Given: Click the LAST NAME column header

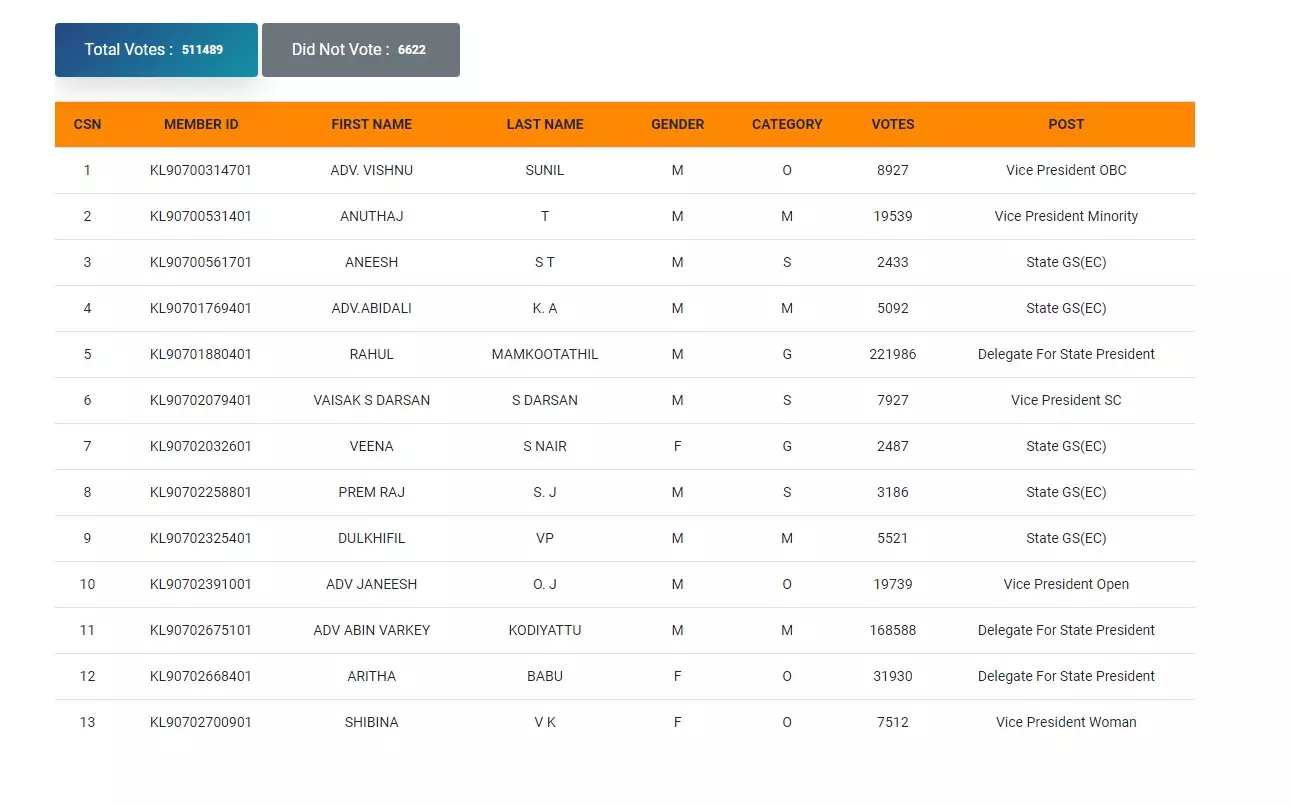Looking at the screenshot, I should coord(544,124).
